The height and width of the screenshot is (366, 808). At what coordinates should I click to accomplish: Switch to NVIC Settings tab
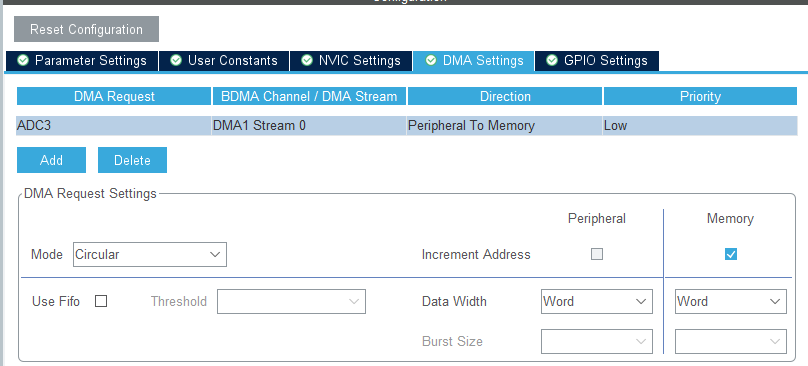coord(351,61)
